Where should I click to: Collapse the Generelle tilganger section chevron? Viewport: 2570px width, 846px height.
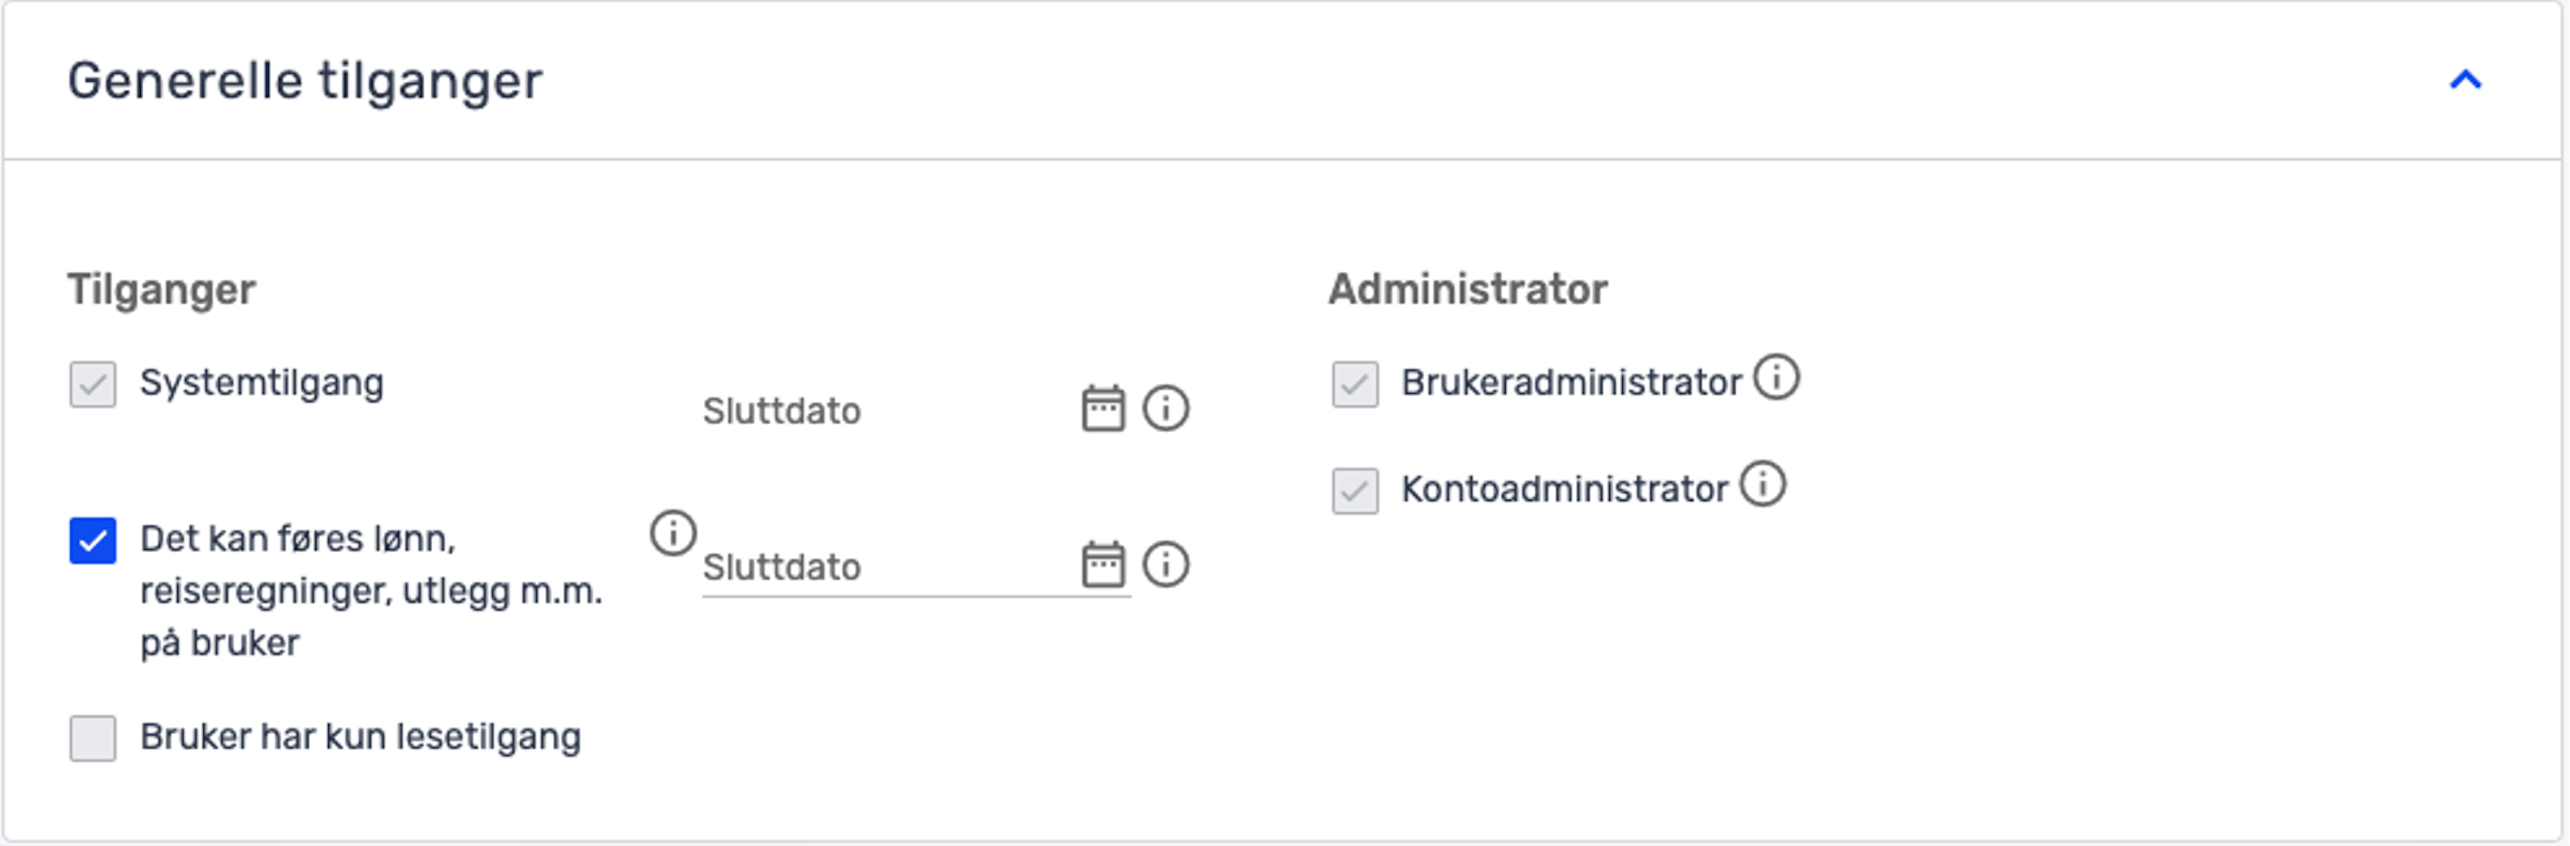2465,80
